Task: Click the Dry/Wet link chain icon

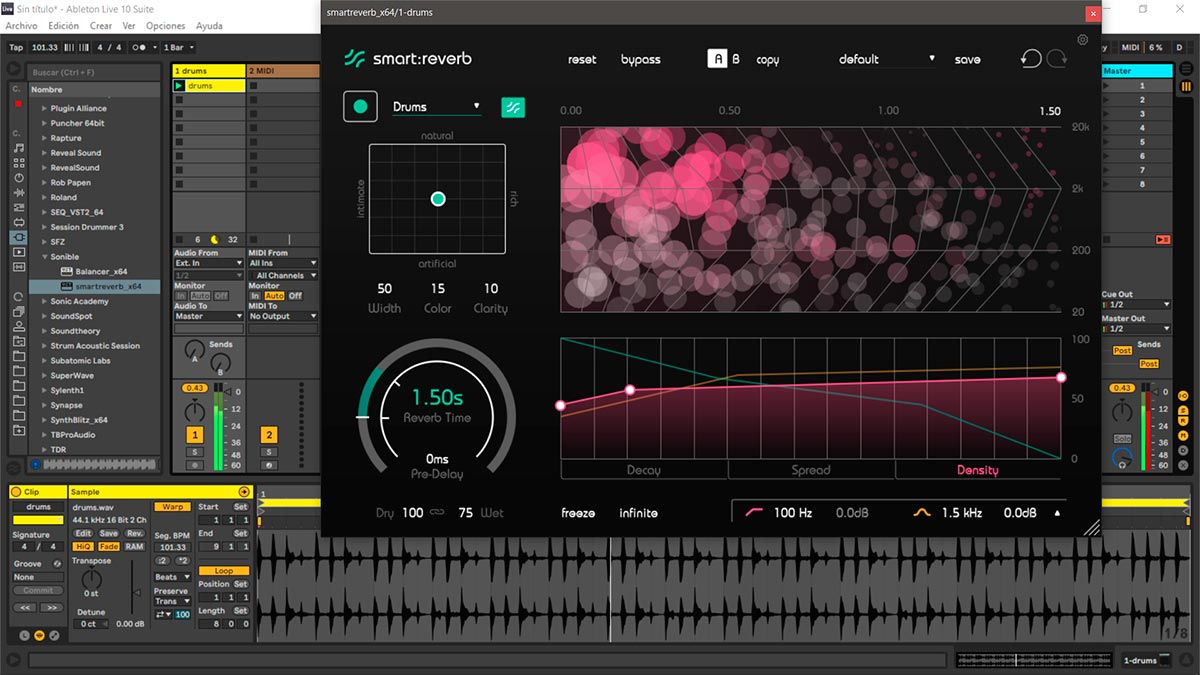Action: point(437,513)
